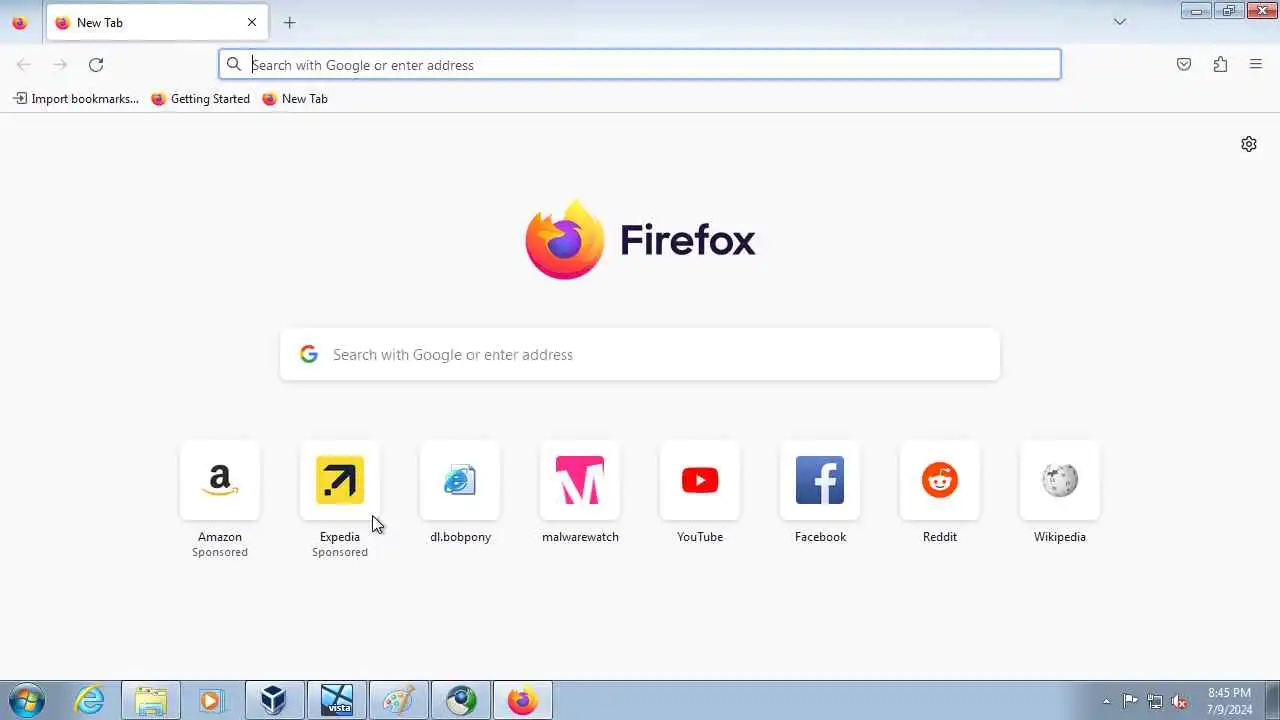
Task: Click the Firefox logo on the page
Action: pyautogui.click(x=640, y=240)
